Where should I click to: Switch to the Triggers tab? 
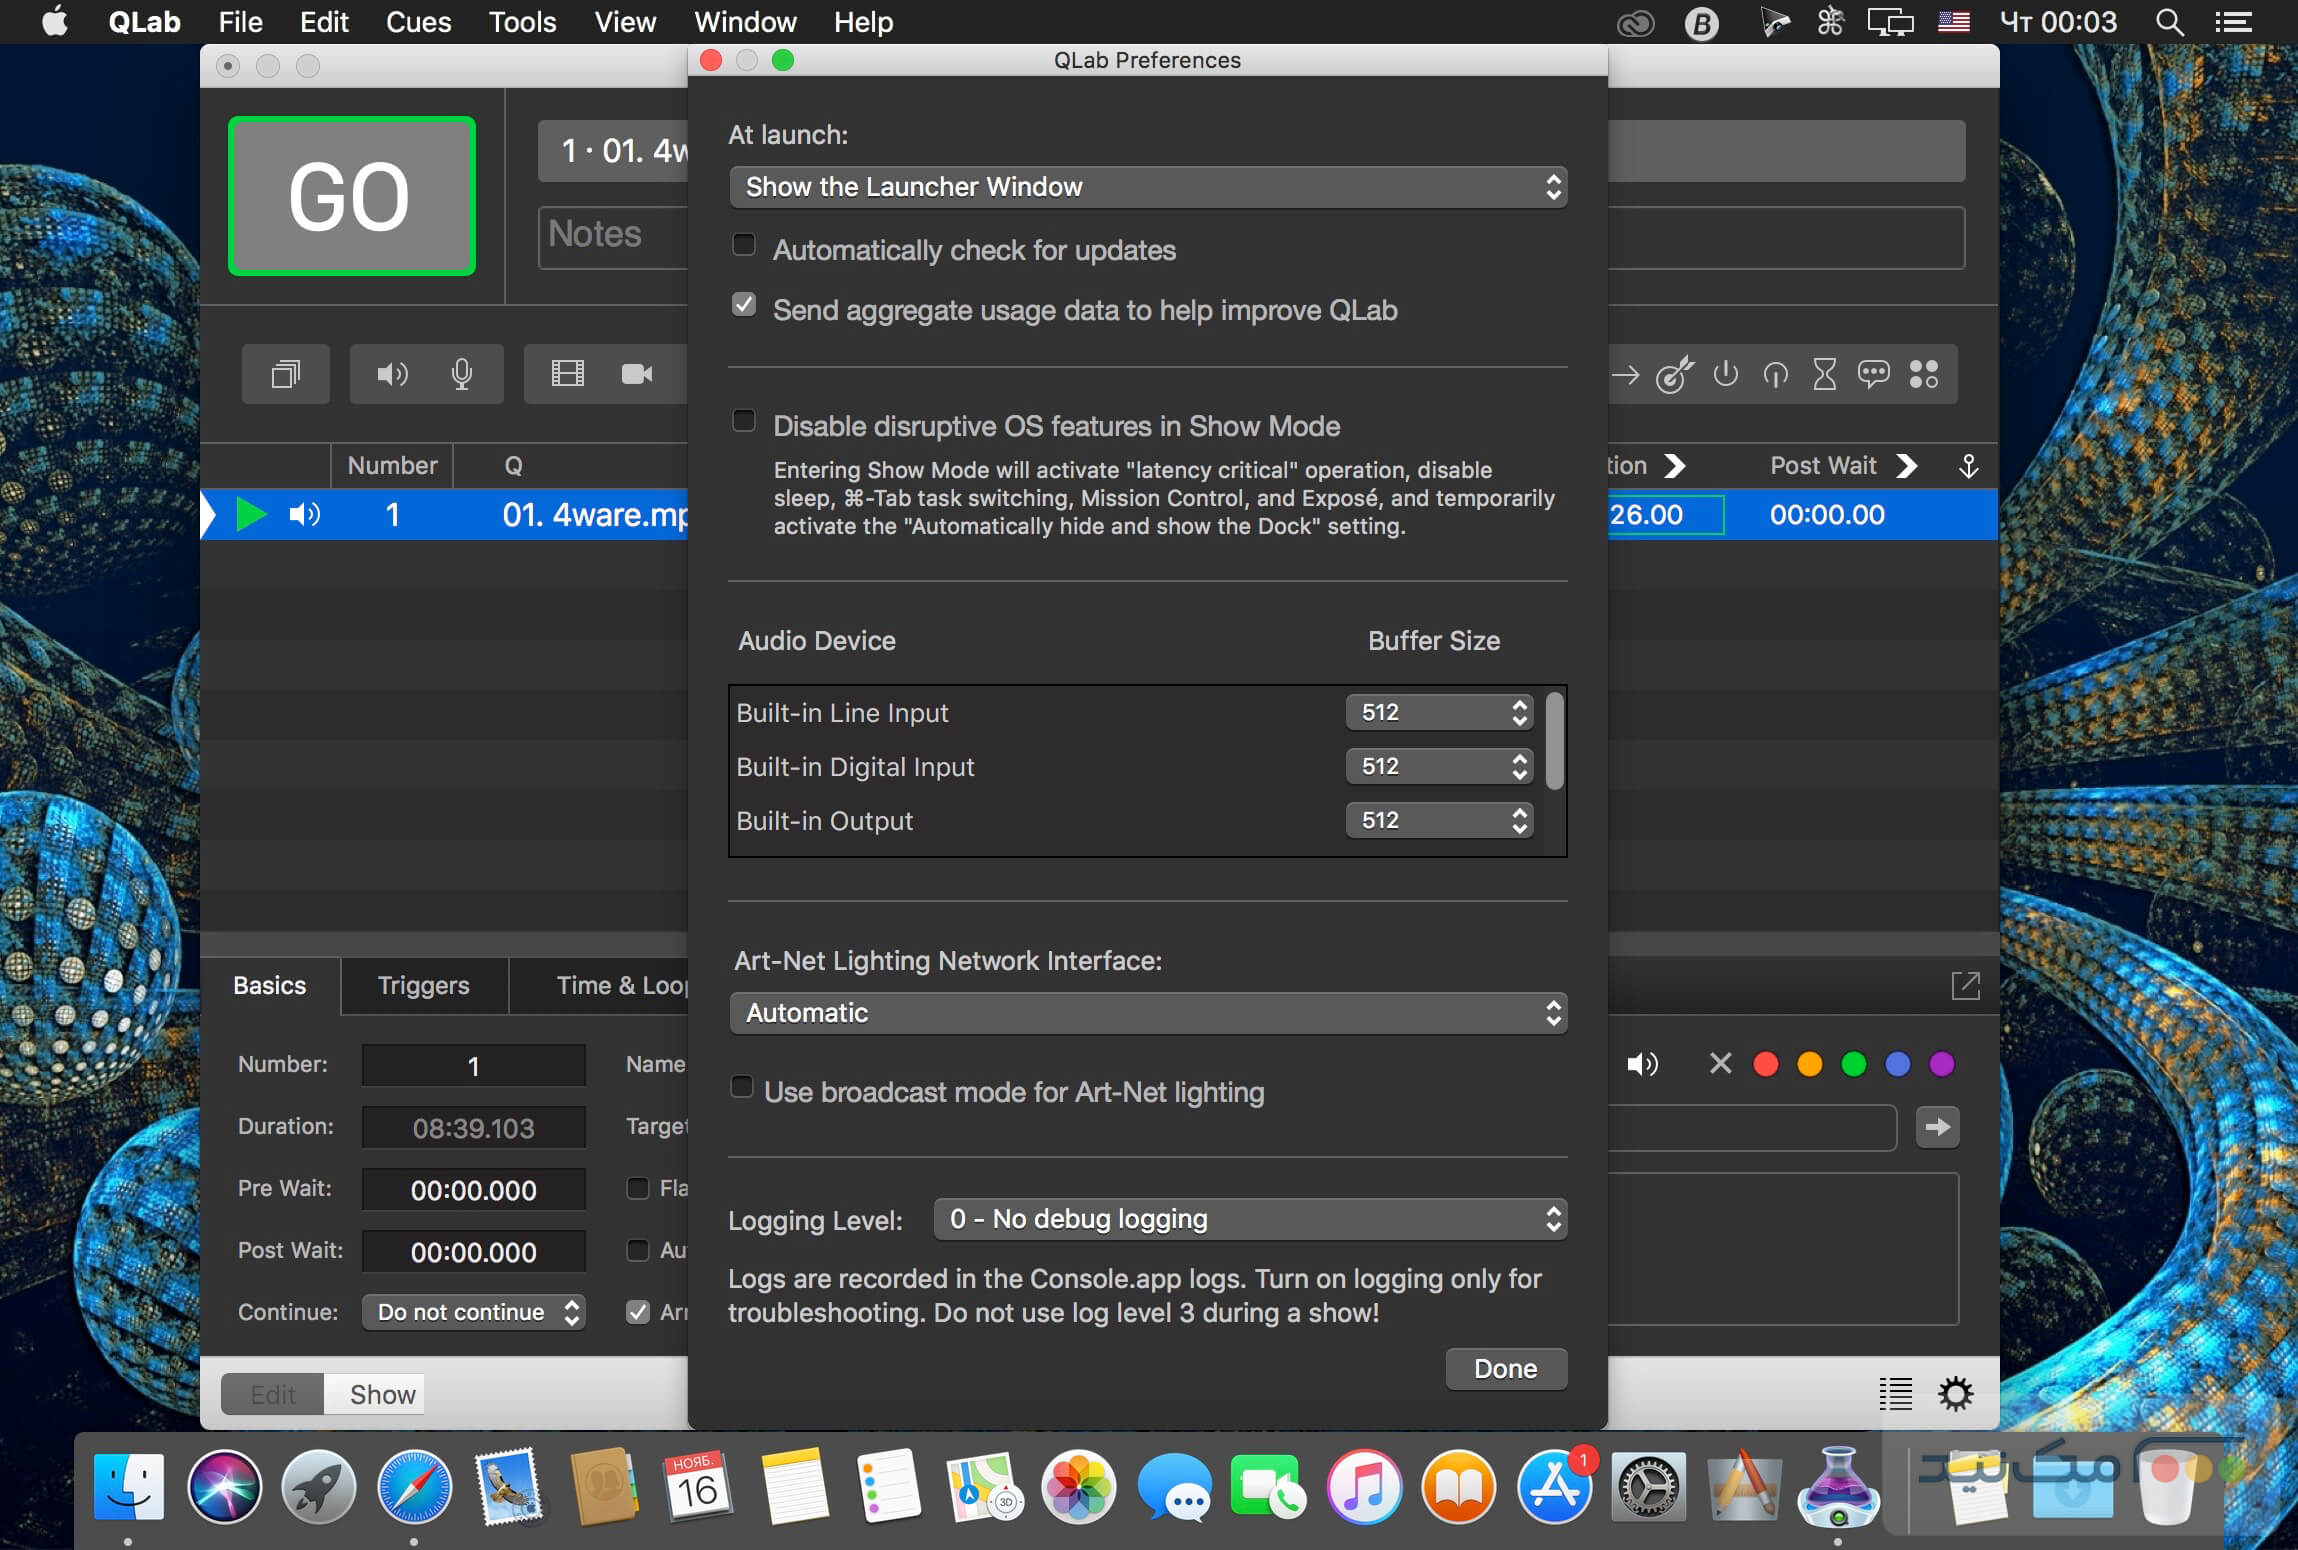[423, 986]
